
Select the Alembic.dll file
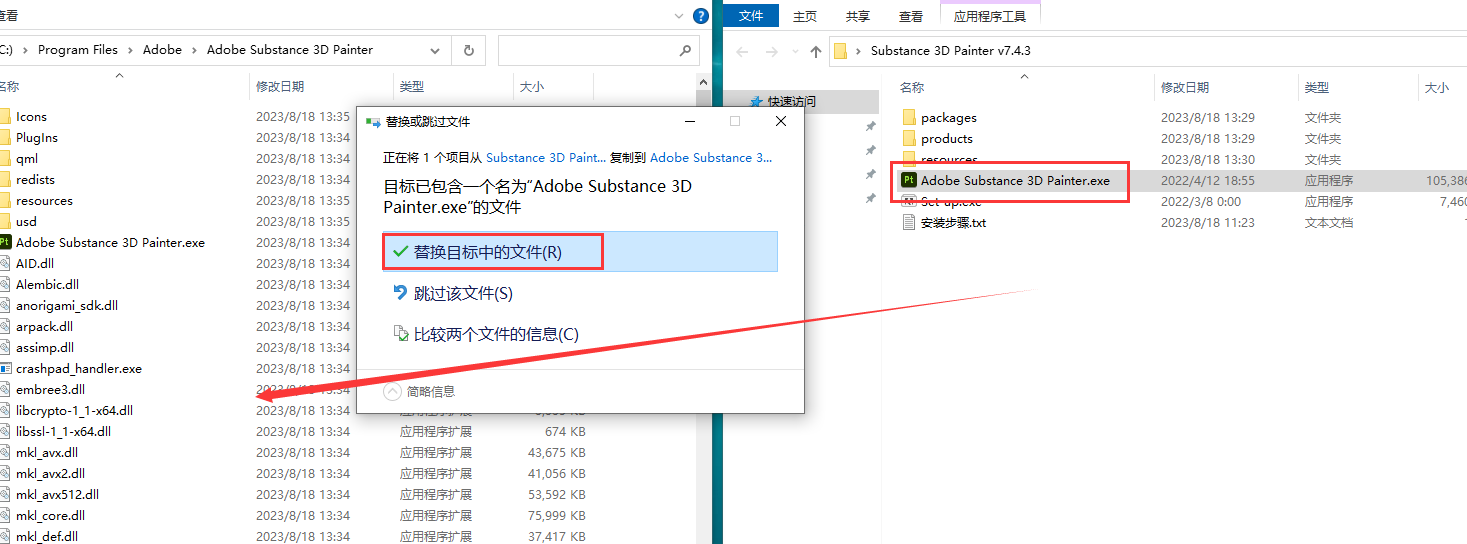47,285
